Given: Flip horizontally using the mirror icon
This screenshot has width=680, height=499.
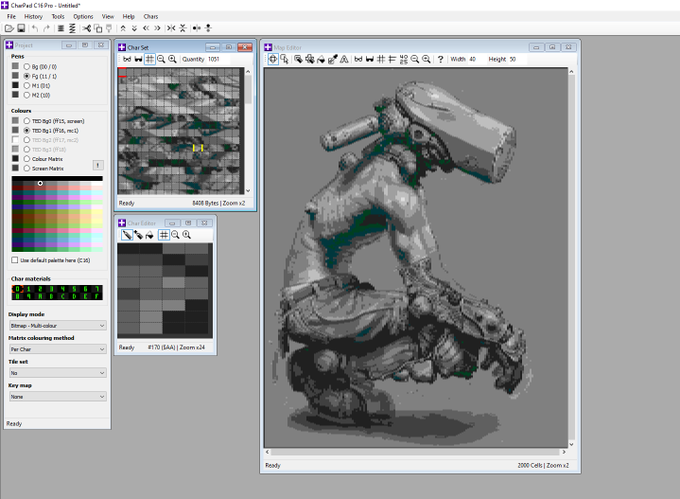Looking at the screenshot, I should pyautogui.click(x=171, y=29).
